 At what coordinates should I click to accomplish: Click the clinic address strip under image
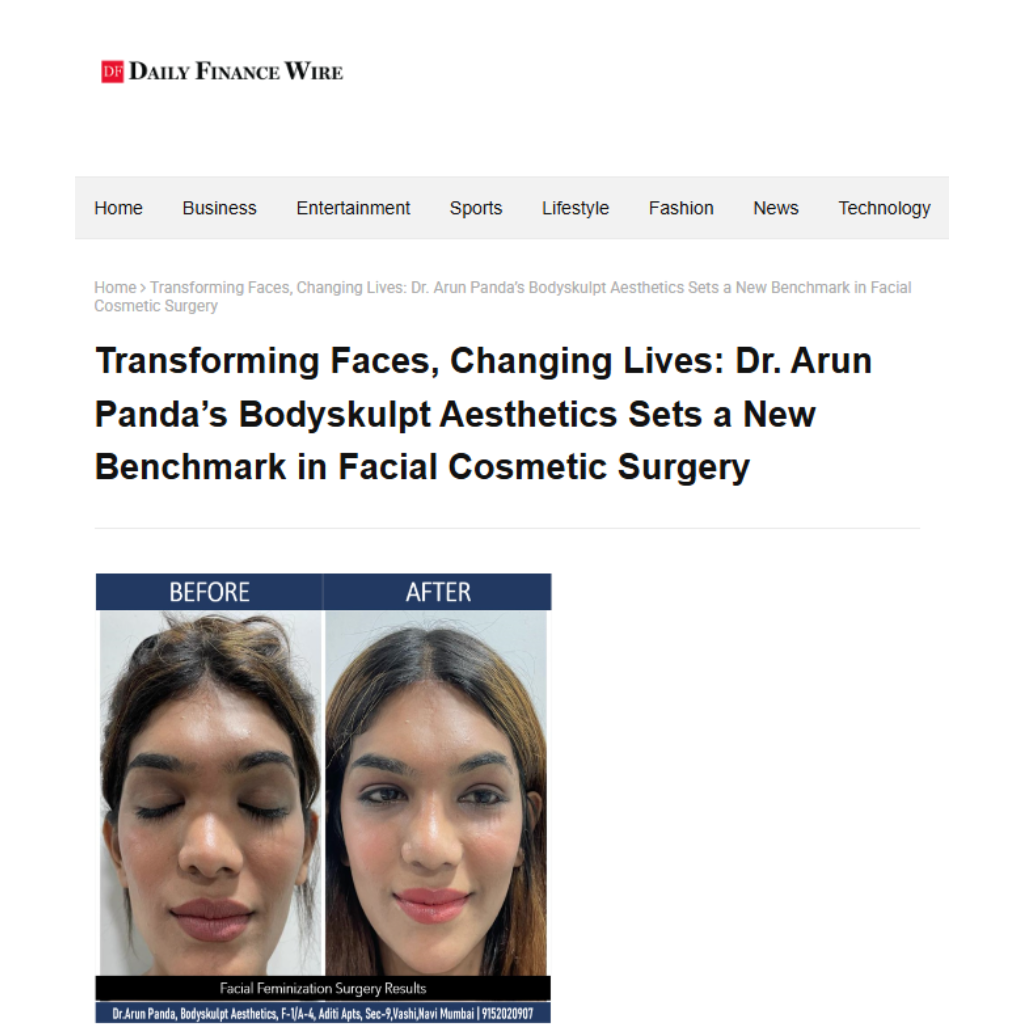point(323,1013)
